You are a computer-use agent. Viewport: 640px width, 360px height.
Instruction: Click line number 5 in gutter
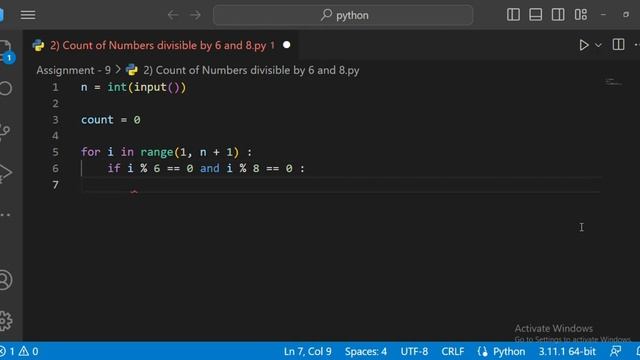click(56, 152)
